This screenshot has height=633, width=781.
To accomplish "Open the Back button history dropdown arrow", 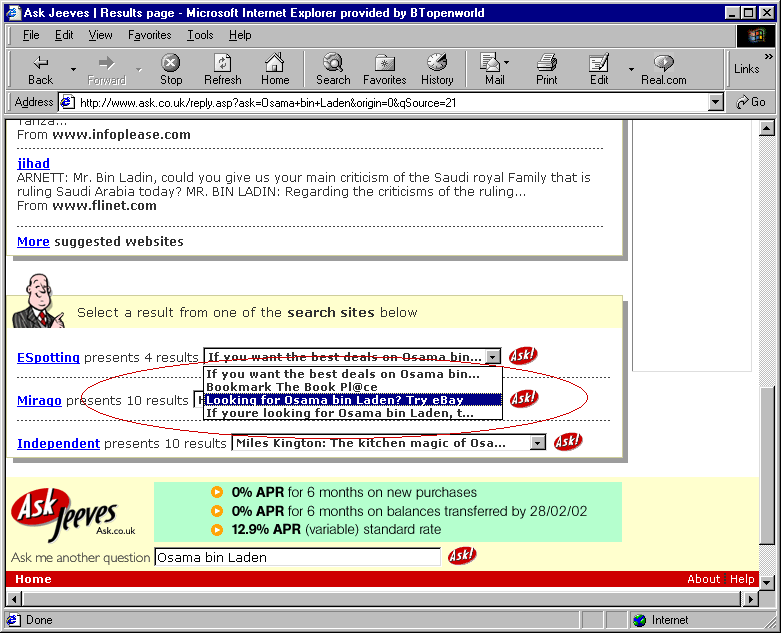I will point(73,69).
